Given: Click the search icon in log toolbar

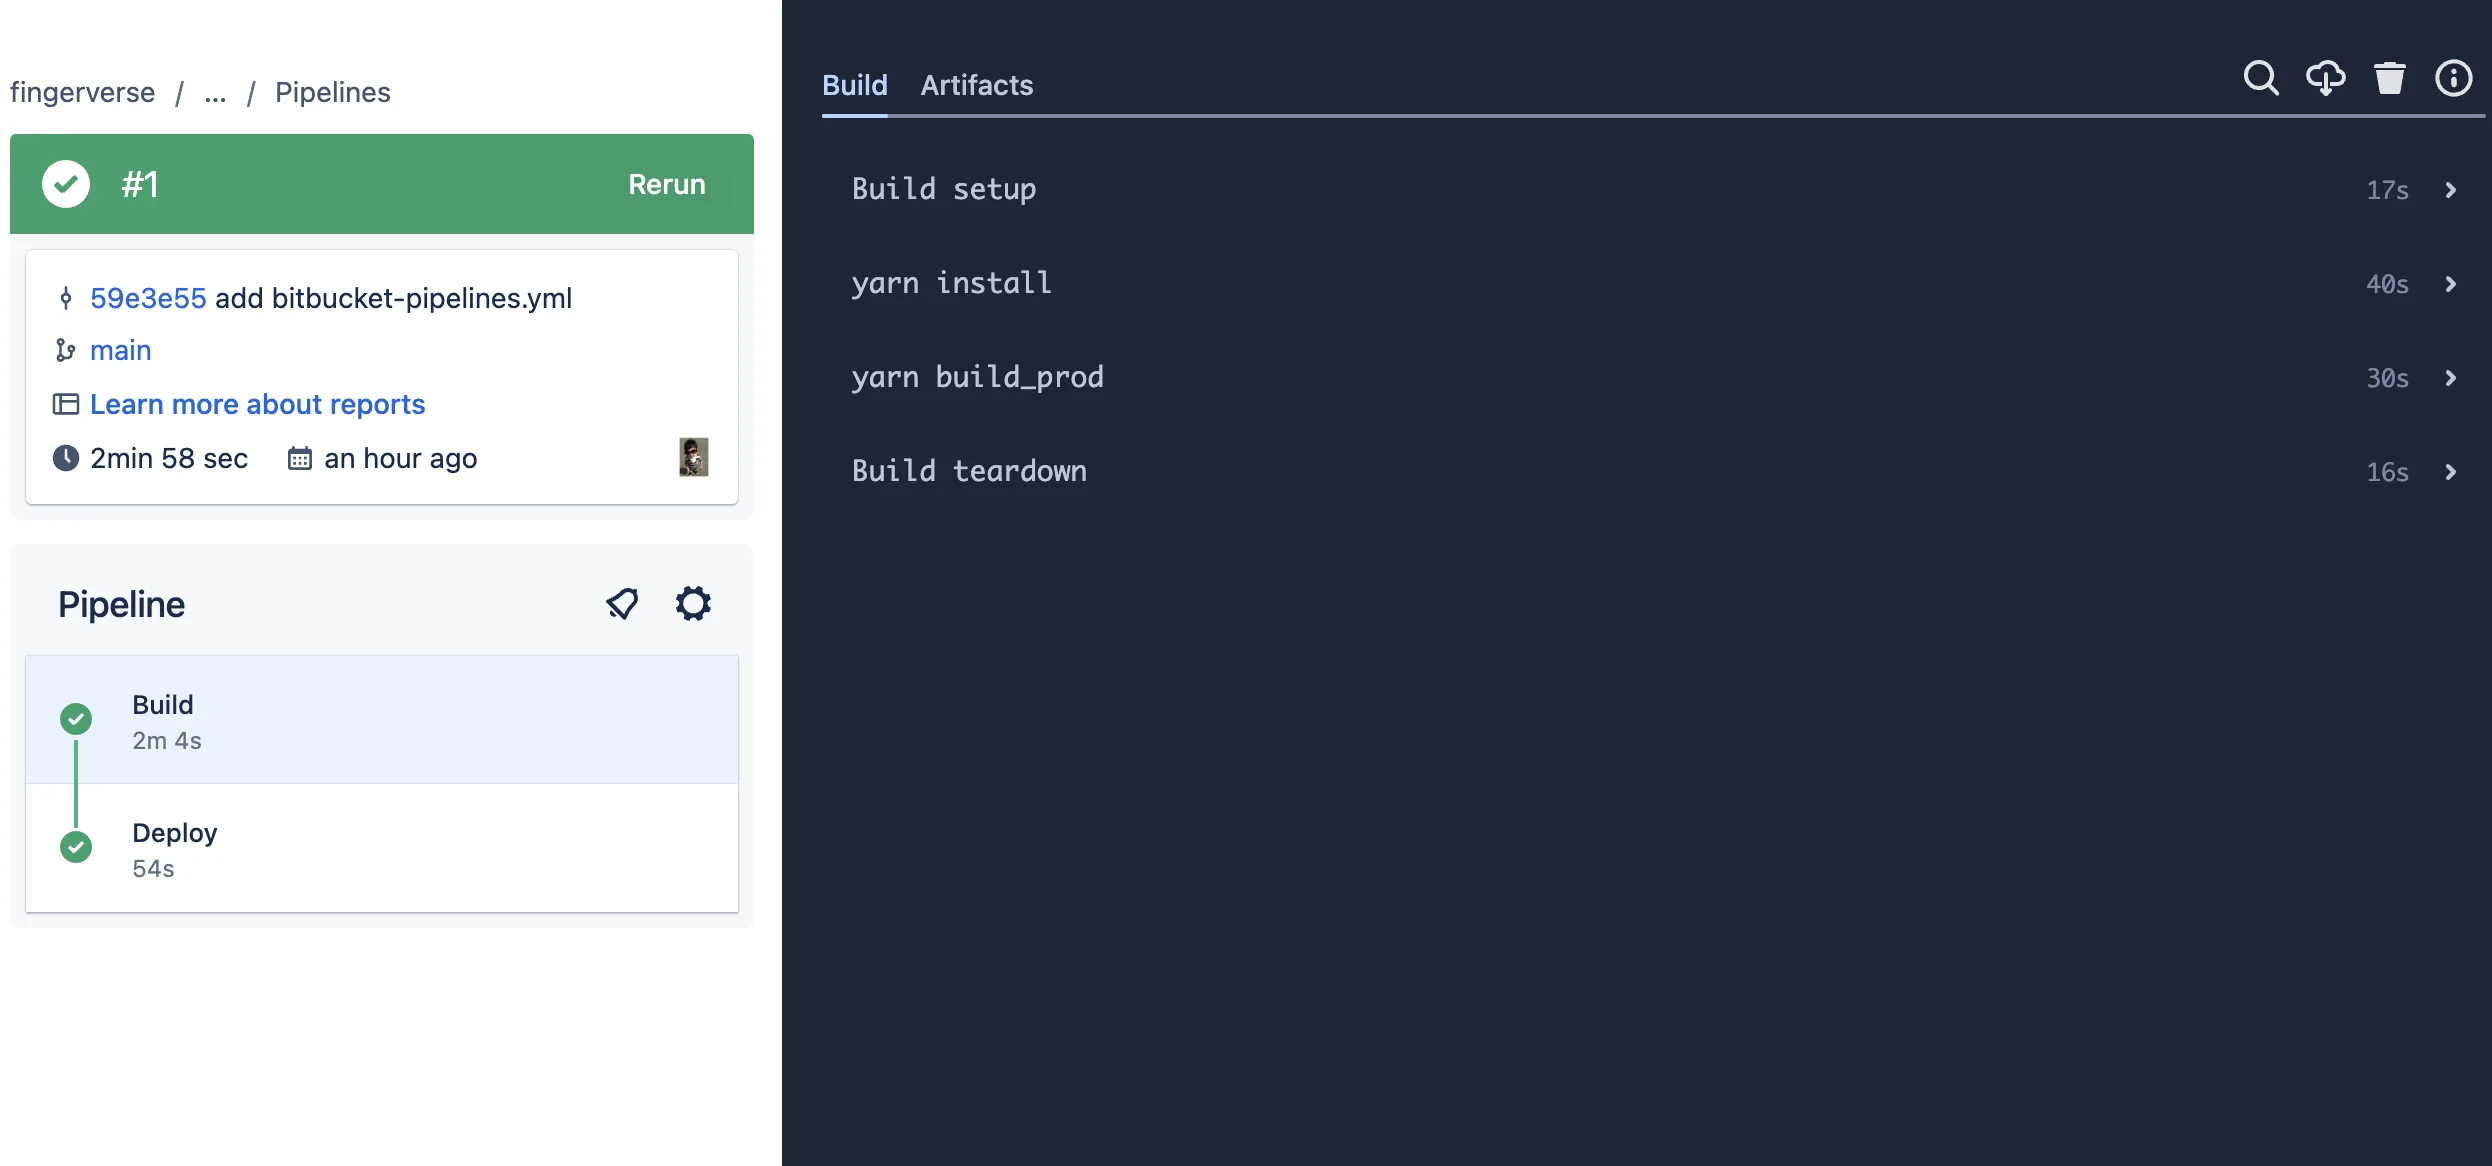Looking at the screenshot, I should click(2261, 78).
